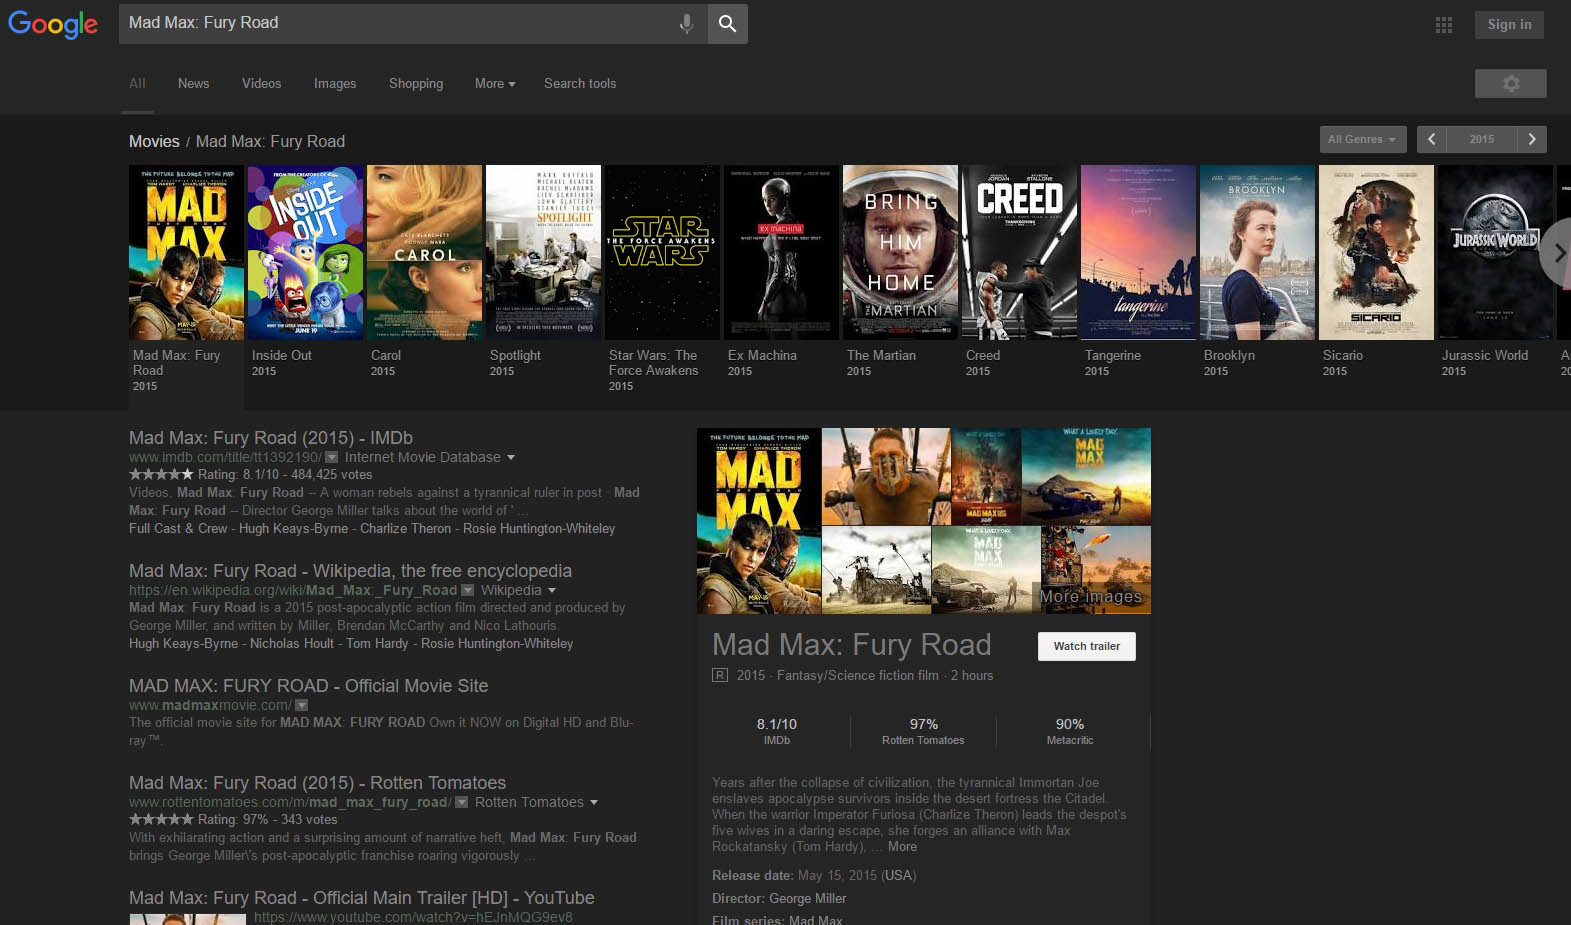Select the Creed movie poster
The height and width of the screenshot is (925, 1571).
pos(1019,252)
